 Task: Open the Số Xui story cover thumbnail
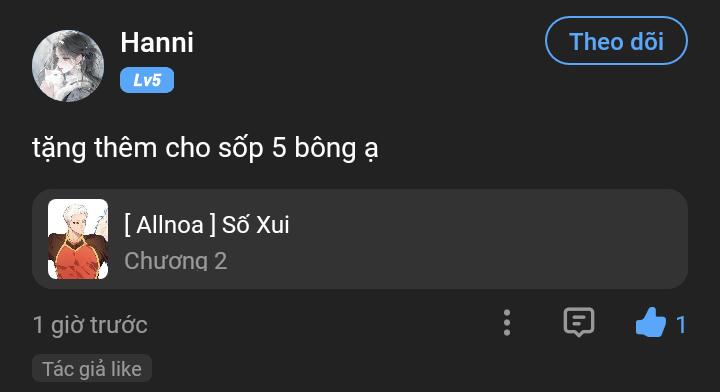pyautogui.click(x=78, y=239)
